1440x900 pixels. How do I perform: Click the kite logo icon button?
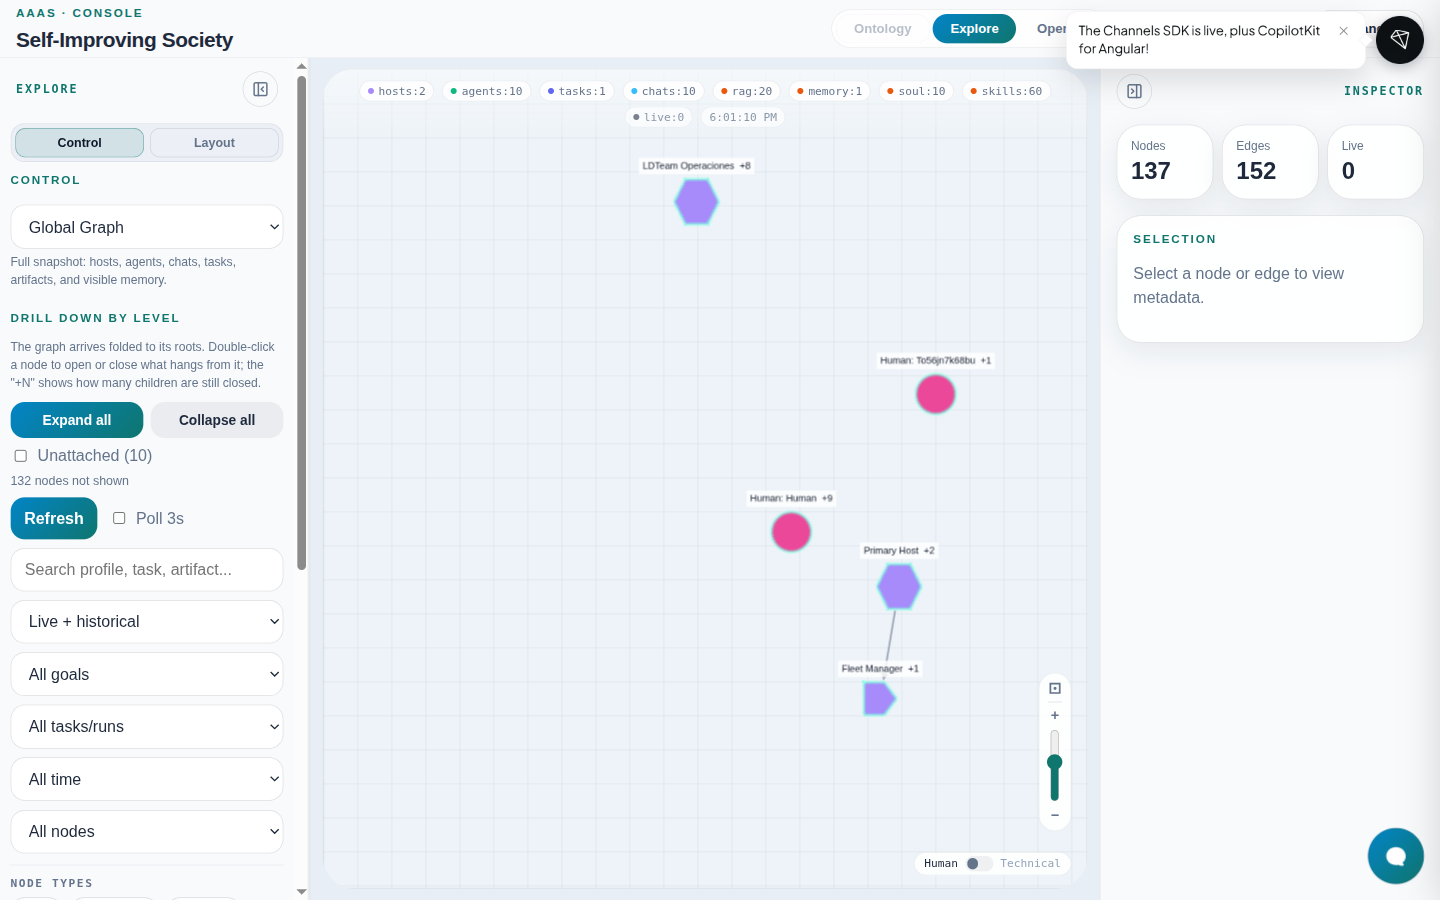coord(1400,40)
